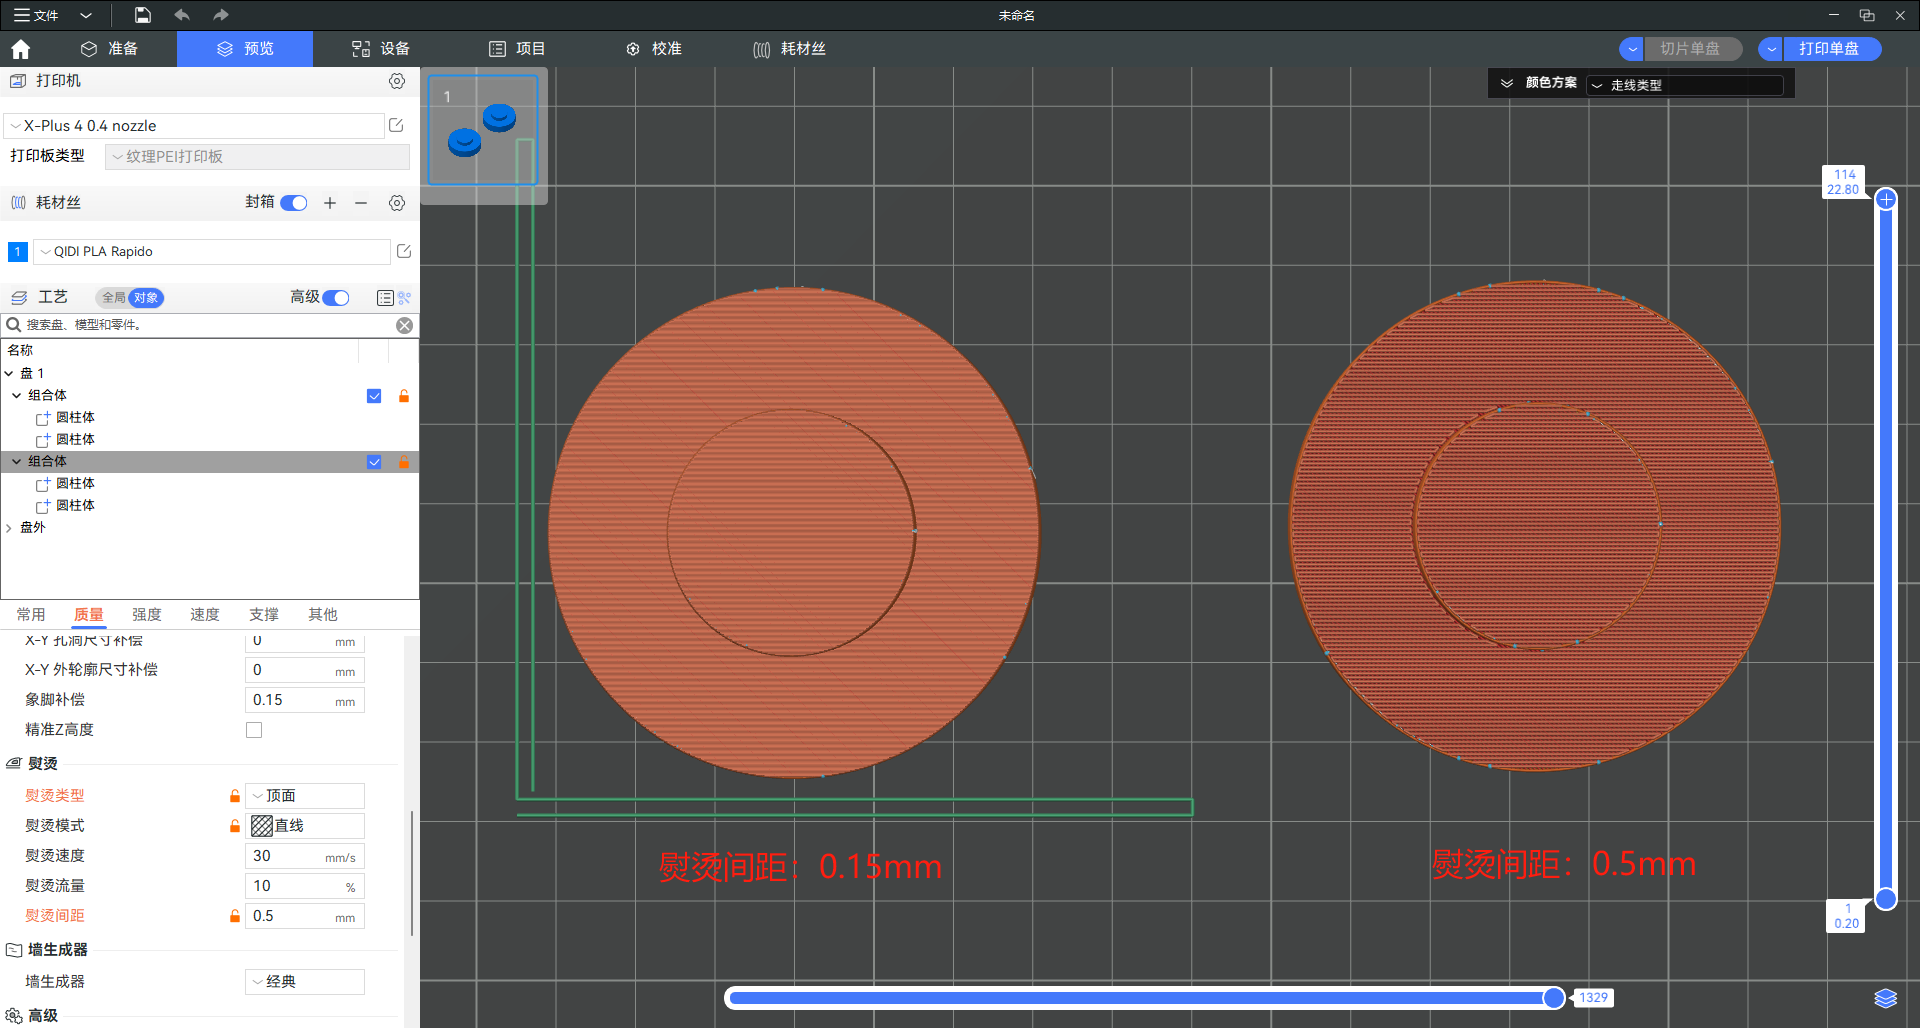
Task: Switch to the 准备 tab
Action: click(110, 49)
